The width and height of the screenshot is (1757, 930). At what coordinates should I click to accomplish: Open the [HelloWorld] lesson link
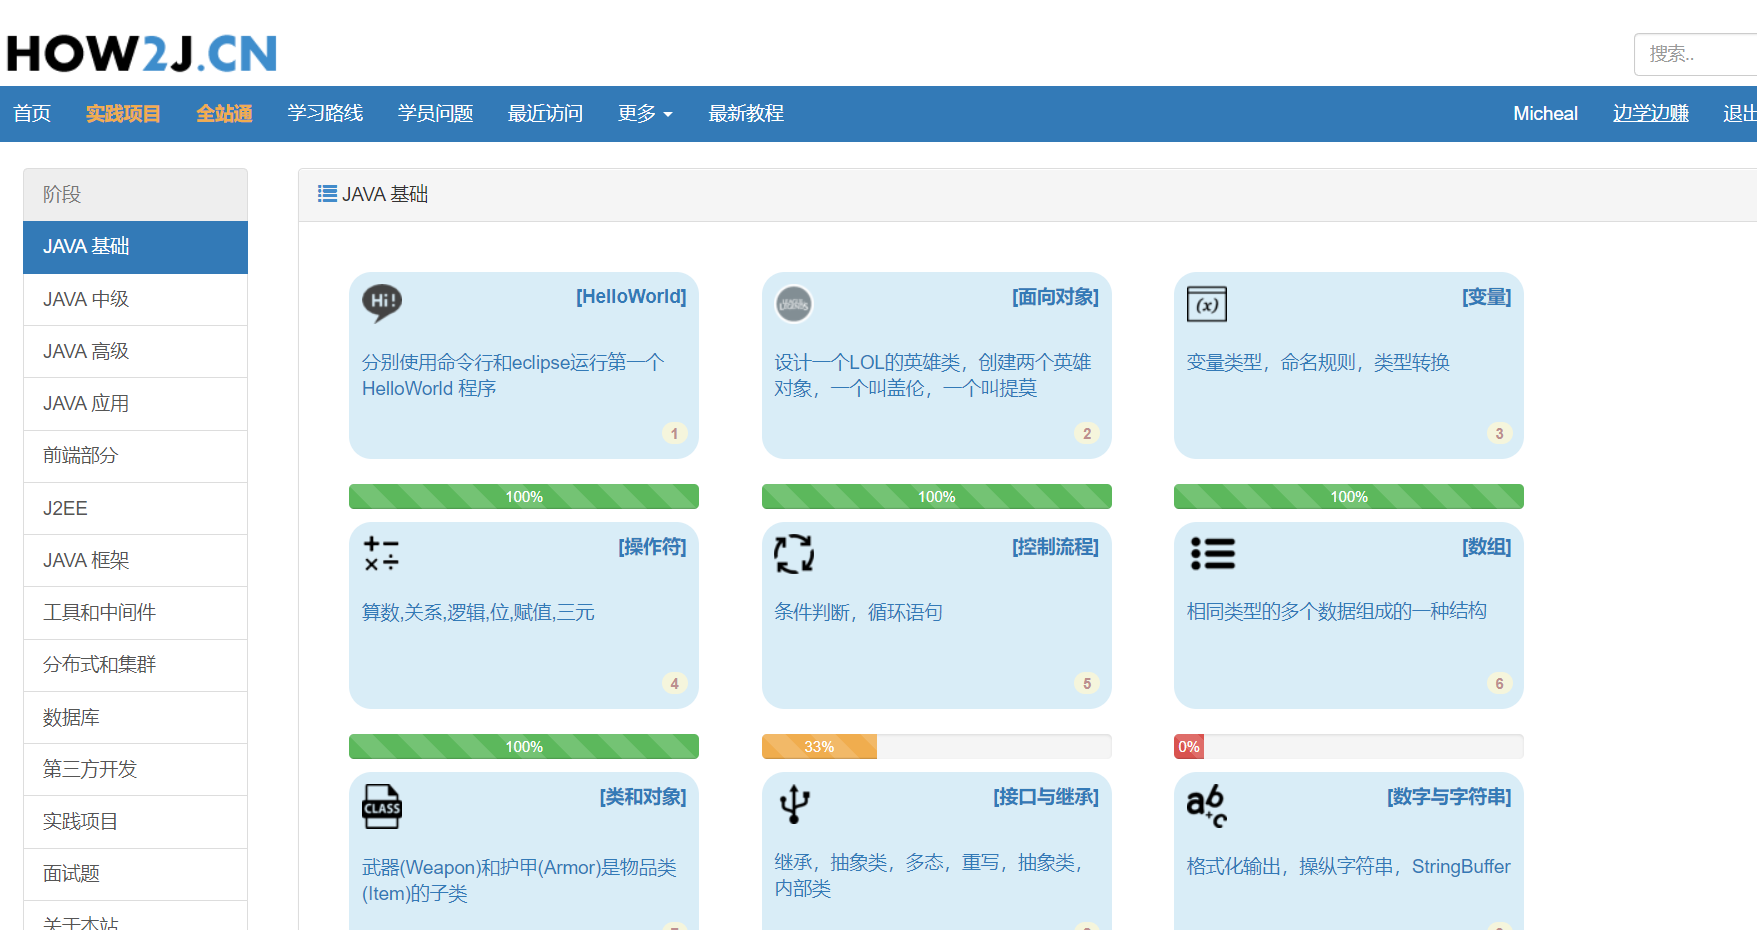point(631,297)
